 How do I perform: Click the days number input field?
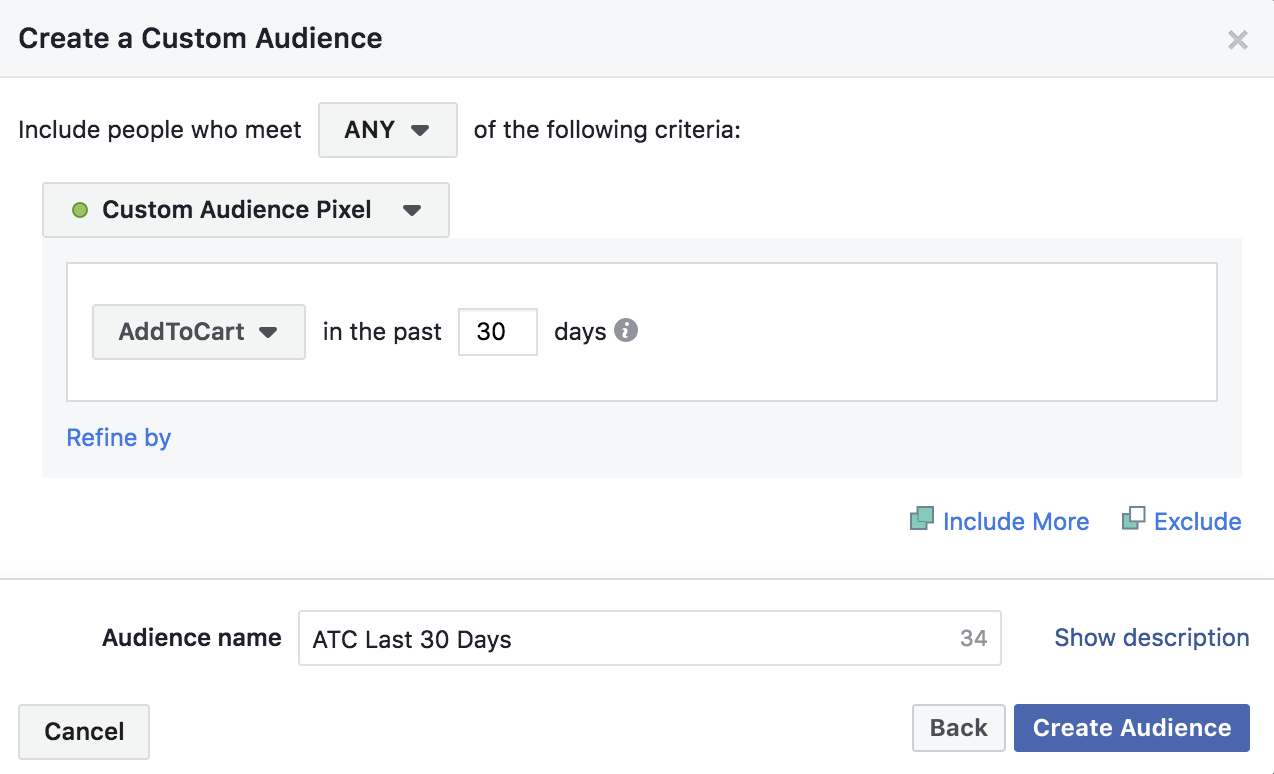click(x=498, y=332)
